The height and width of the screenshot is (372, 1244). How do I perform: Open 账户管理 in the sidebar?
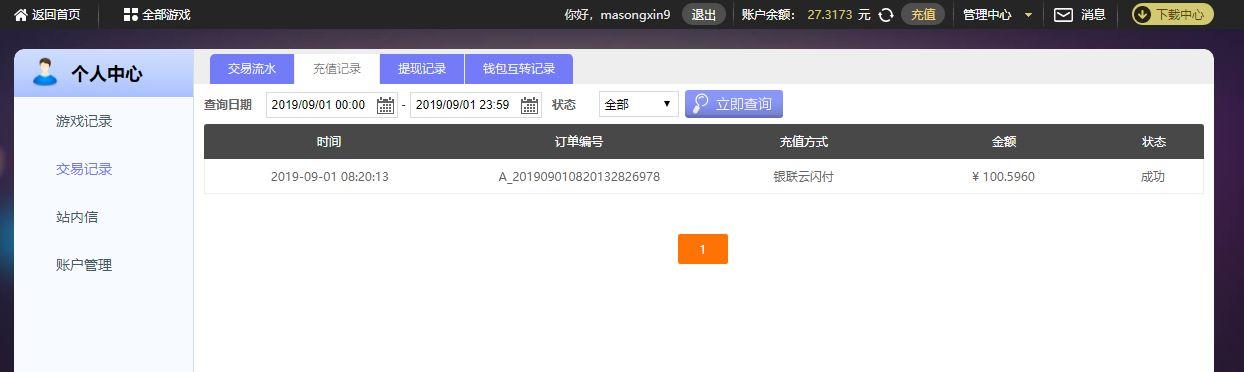(84, 265)
